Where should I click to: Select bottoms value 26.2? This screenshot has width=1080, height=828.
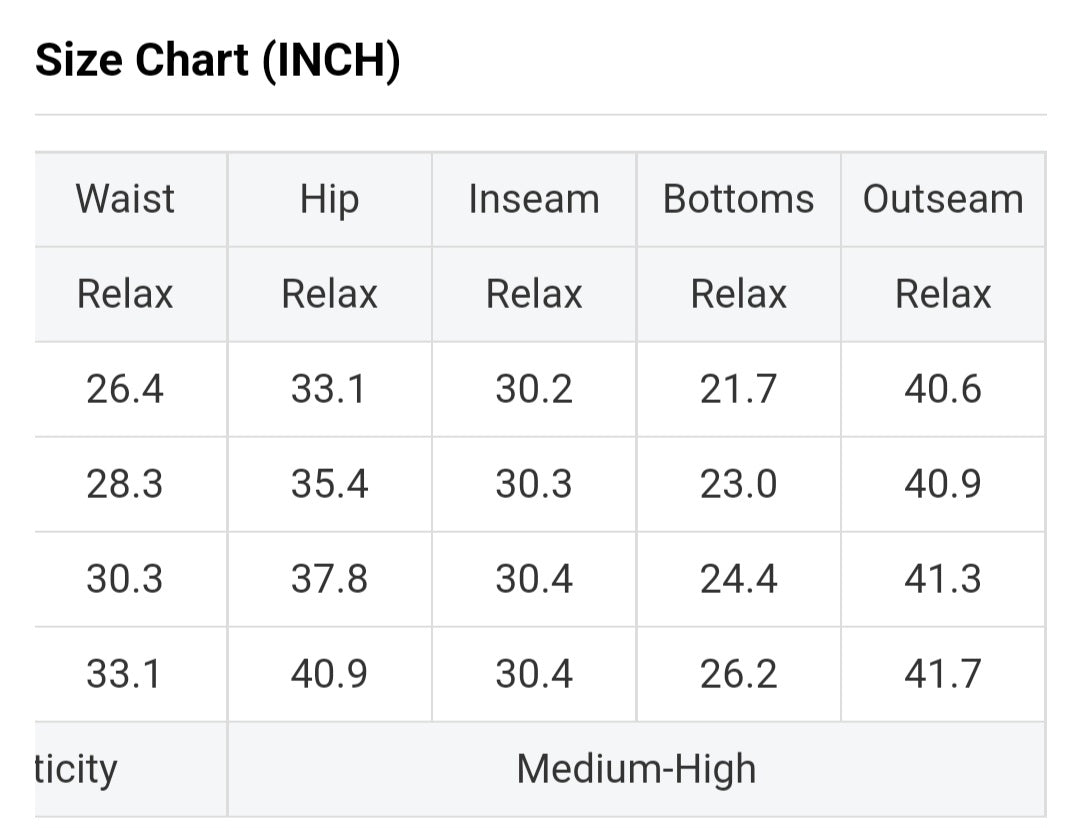738,674
